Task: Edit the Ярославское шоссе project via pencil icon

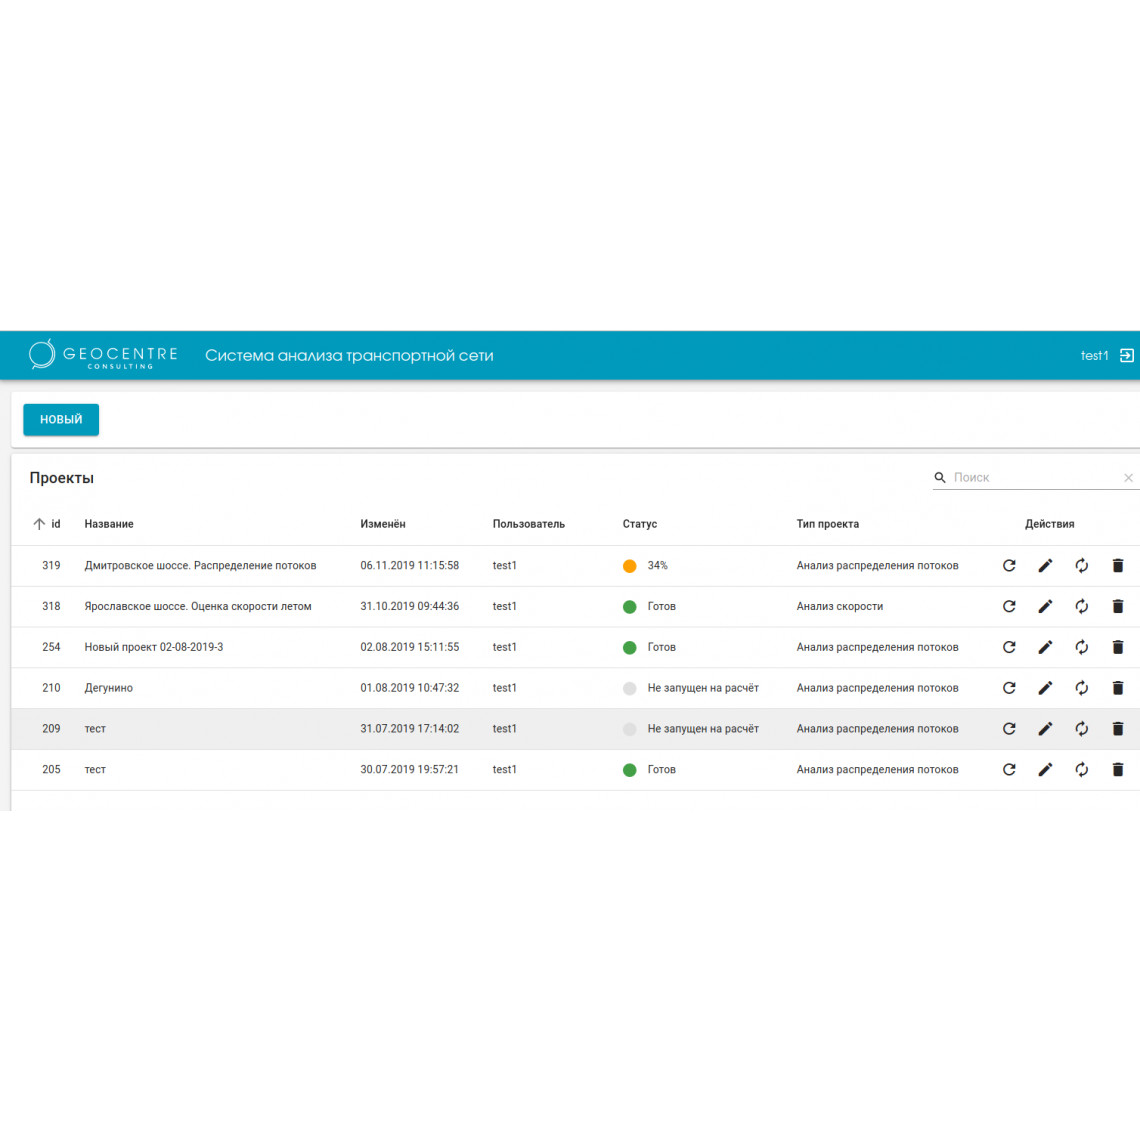Action: pyautogui.click(x=1045, y=606)
